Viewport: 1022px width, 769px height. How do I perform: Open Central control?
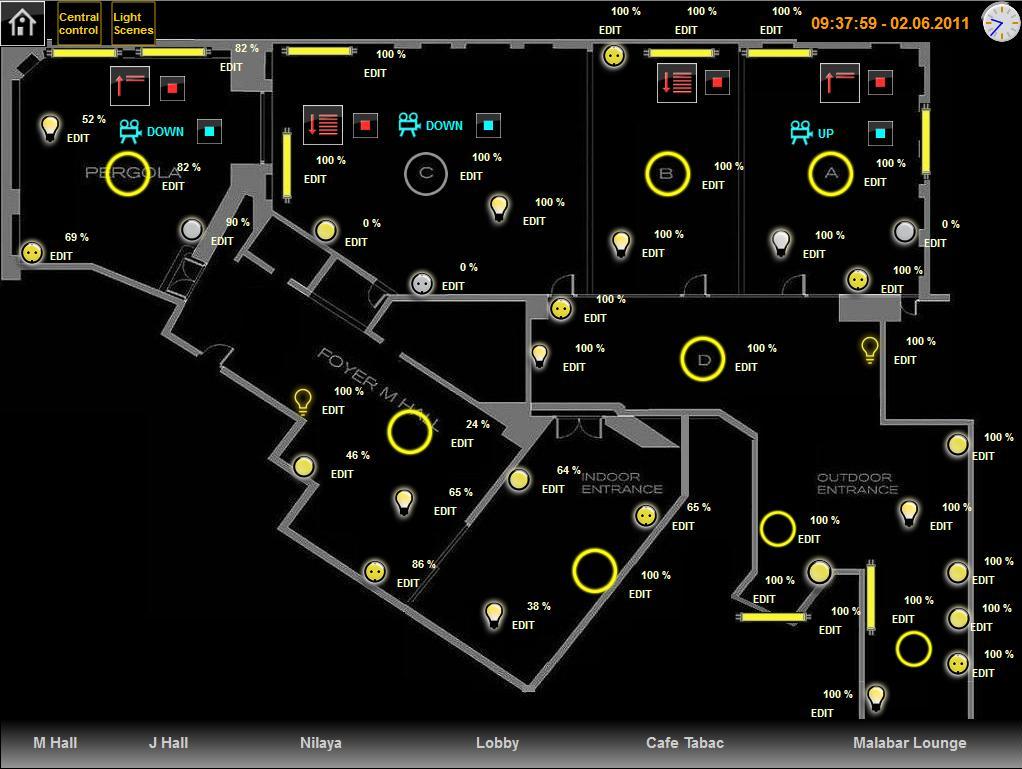pyautogui.click(x=79, y=23)
